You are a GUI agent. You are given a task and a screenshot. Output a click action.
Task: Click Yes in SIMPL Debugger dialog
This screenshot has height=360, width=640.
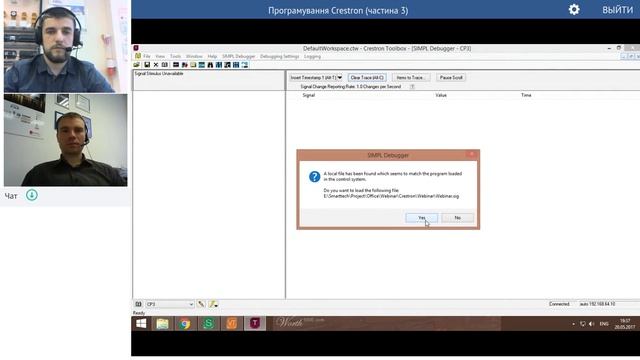[x=422, y=218]
